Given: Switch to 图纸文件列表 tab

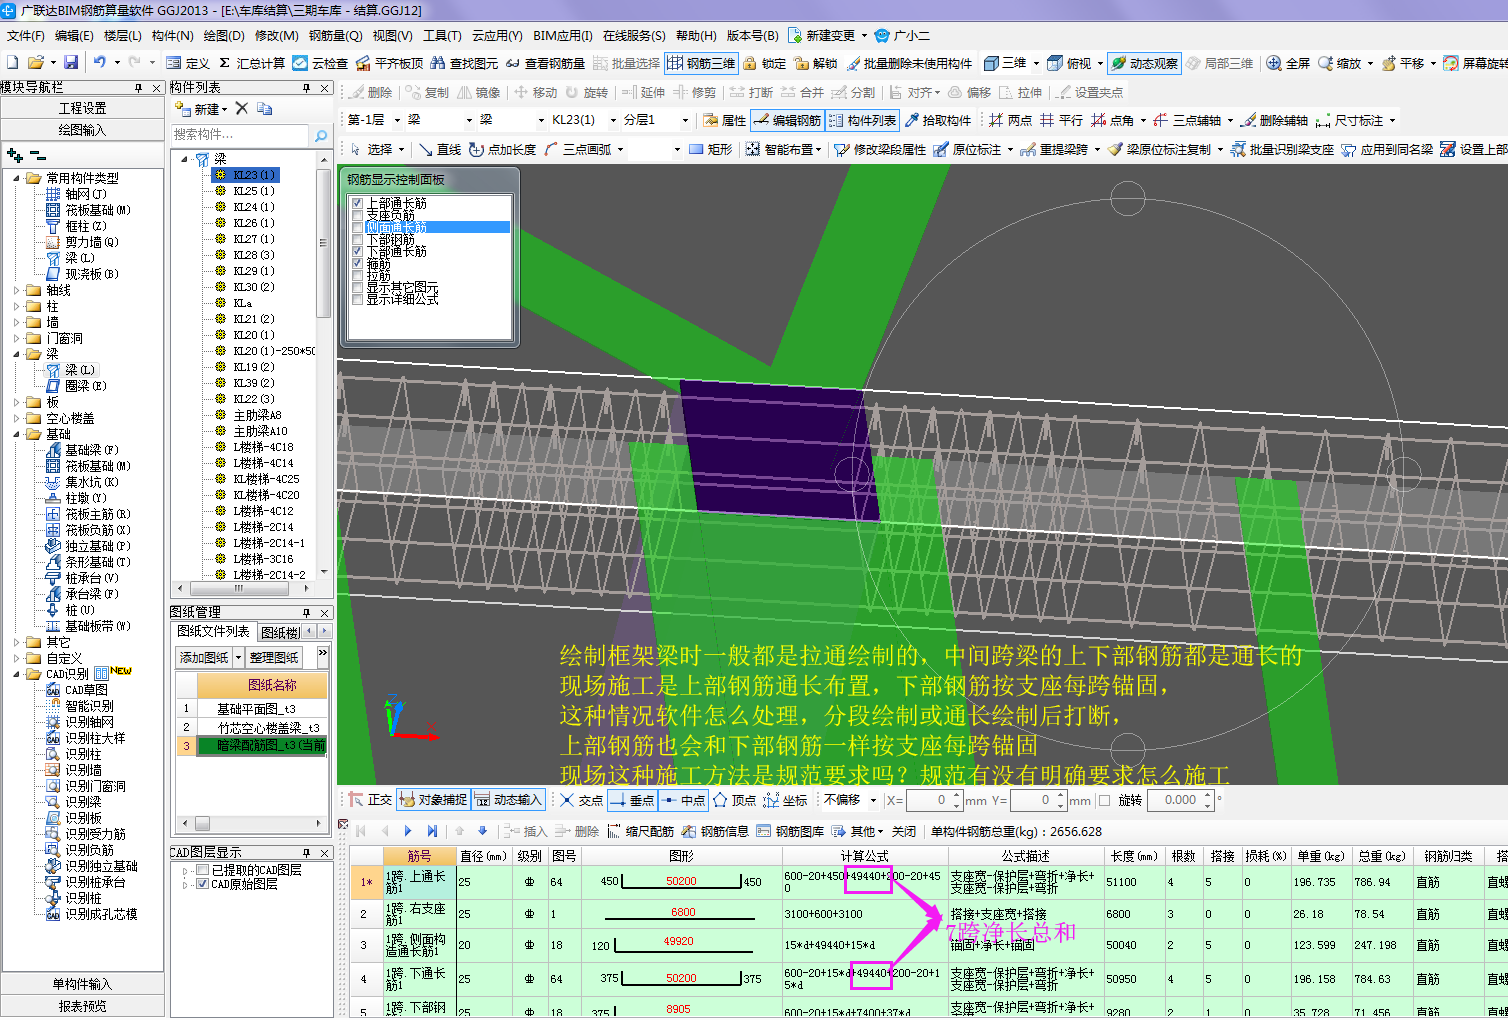Looking at the screenshot, I should coord(213,631).
